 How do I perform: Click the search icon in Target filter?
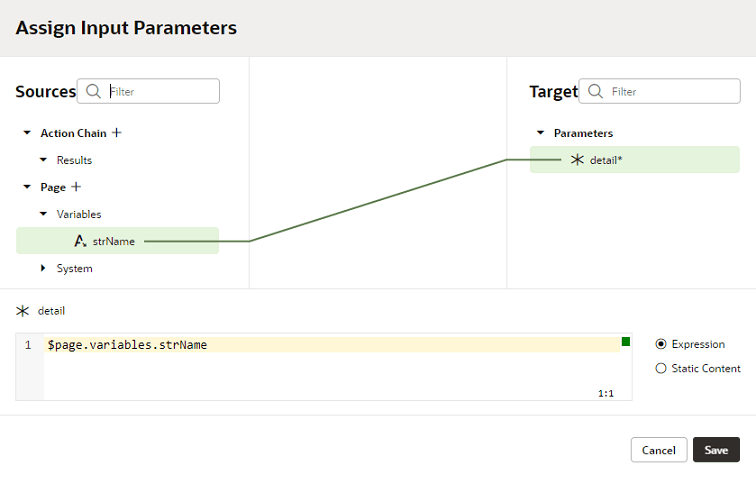coord(595,91)
